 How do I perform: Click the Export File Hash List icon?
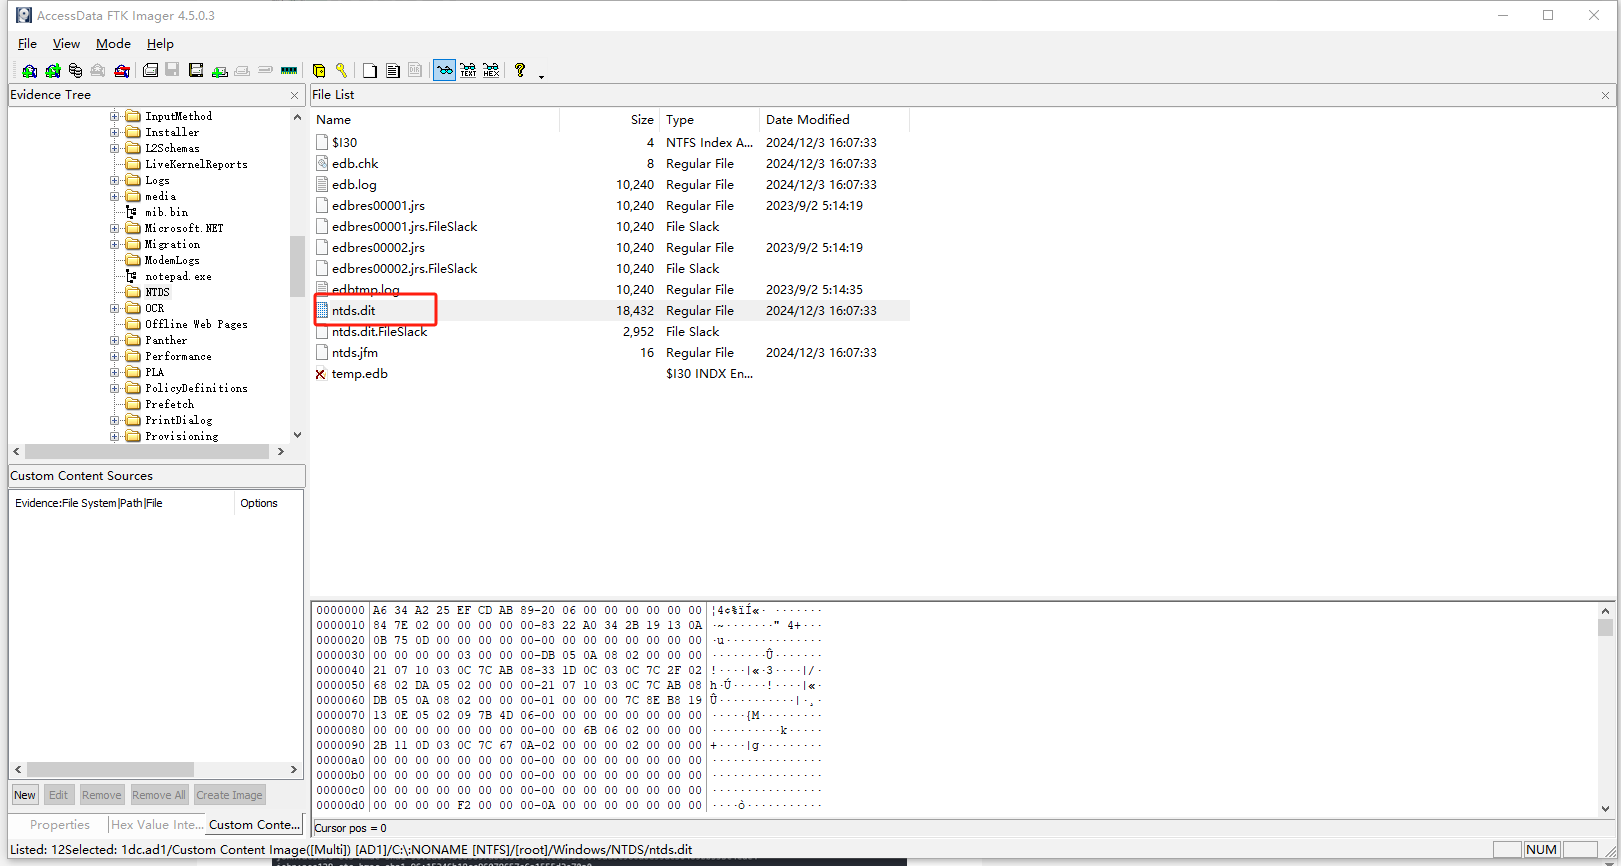(x=392, y=70)
